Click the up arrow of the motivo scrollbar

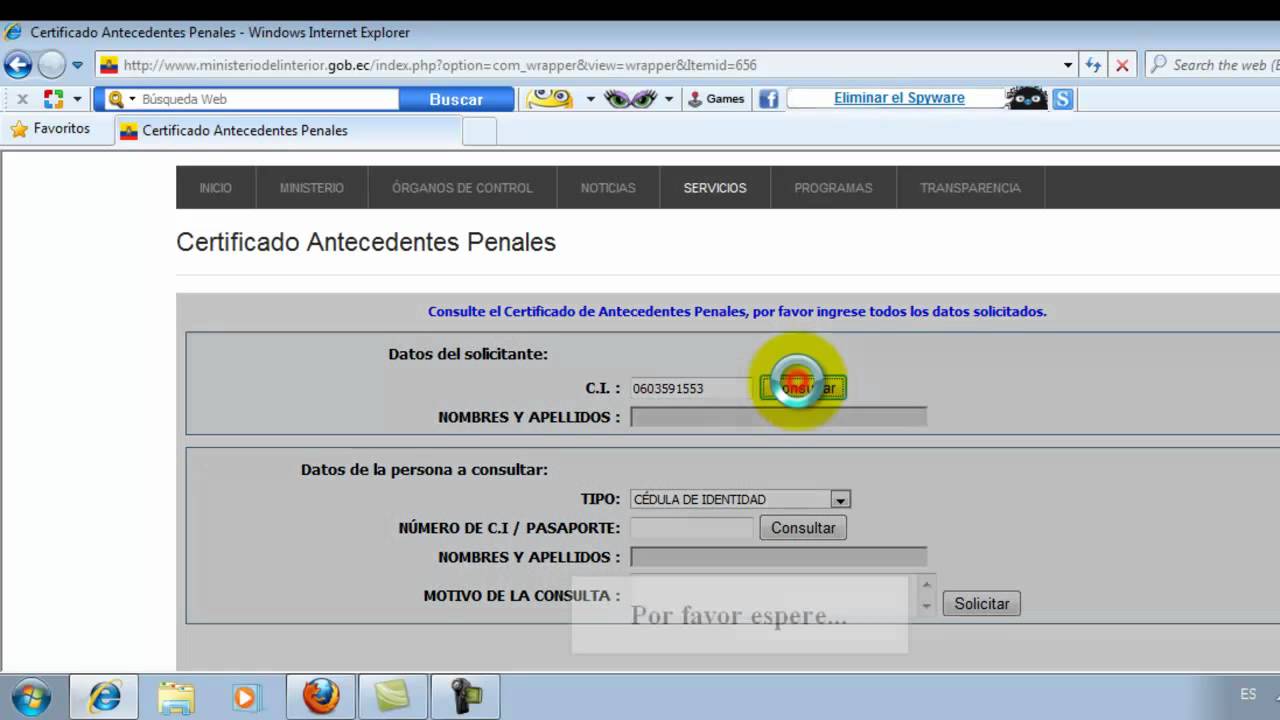click(927, 585)
